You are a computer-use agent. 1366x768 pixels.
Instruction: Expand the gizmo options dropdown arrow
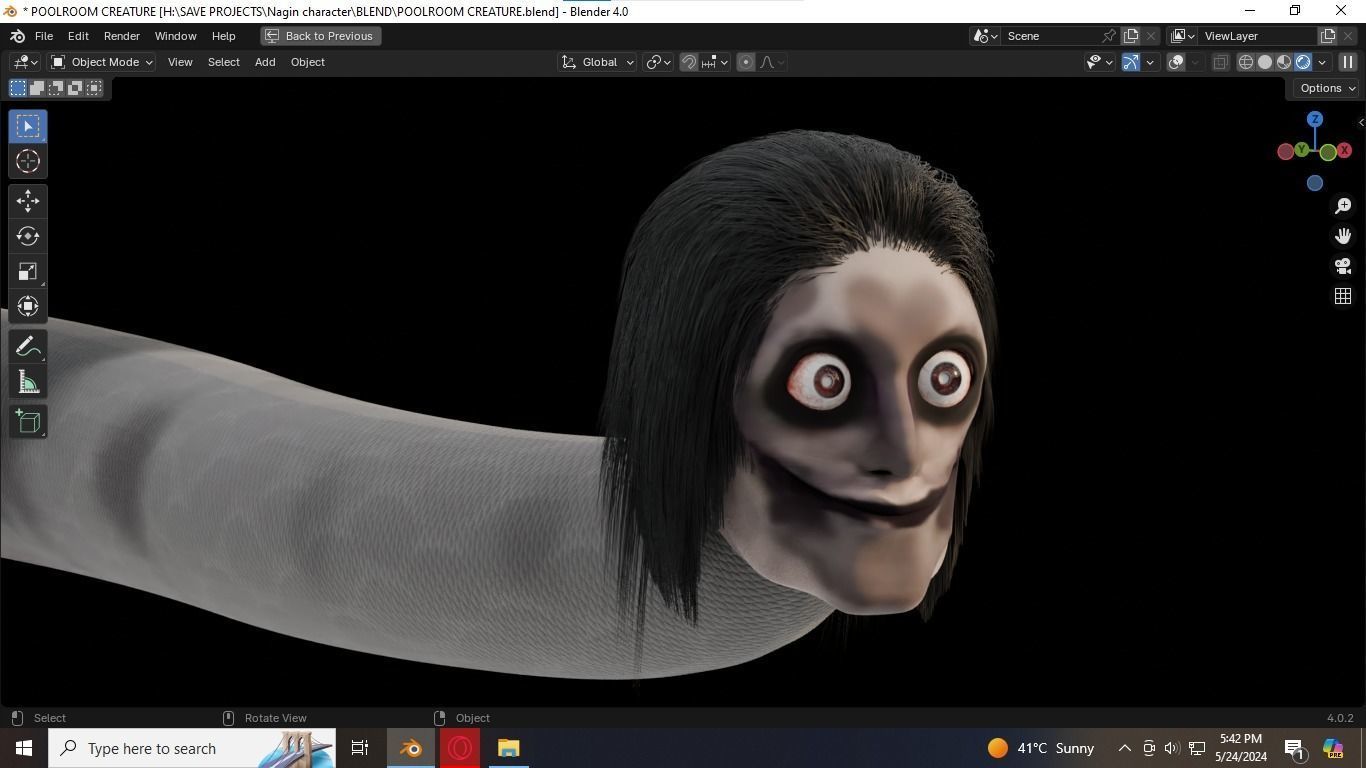[1150, 62]
